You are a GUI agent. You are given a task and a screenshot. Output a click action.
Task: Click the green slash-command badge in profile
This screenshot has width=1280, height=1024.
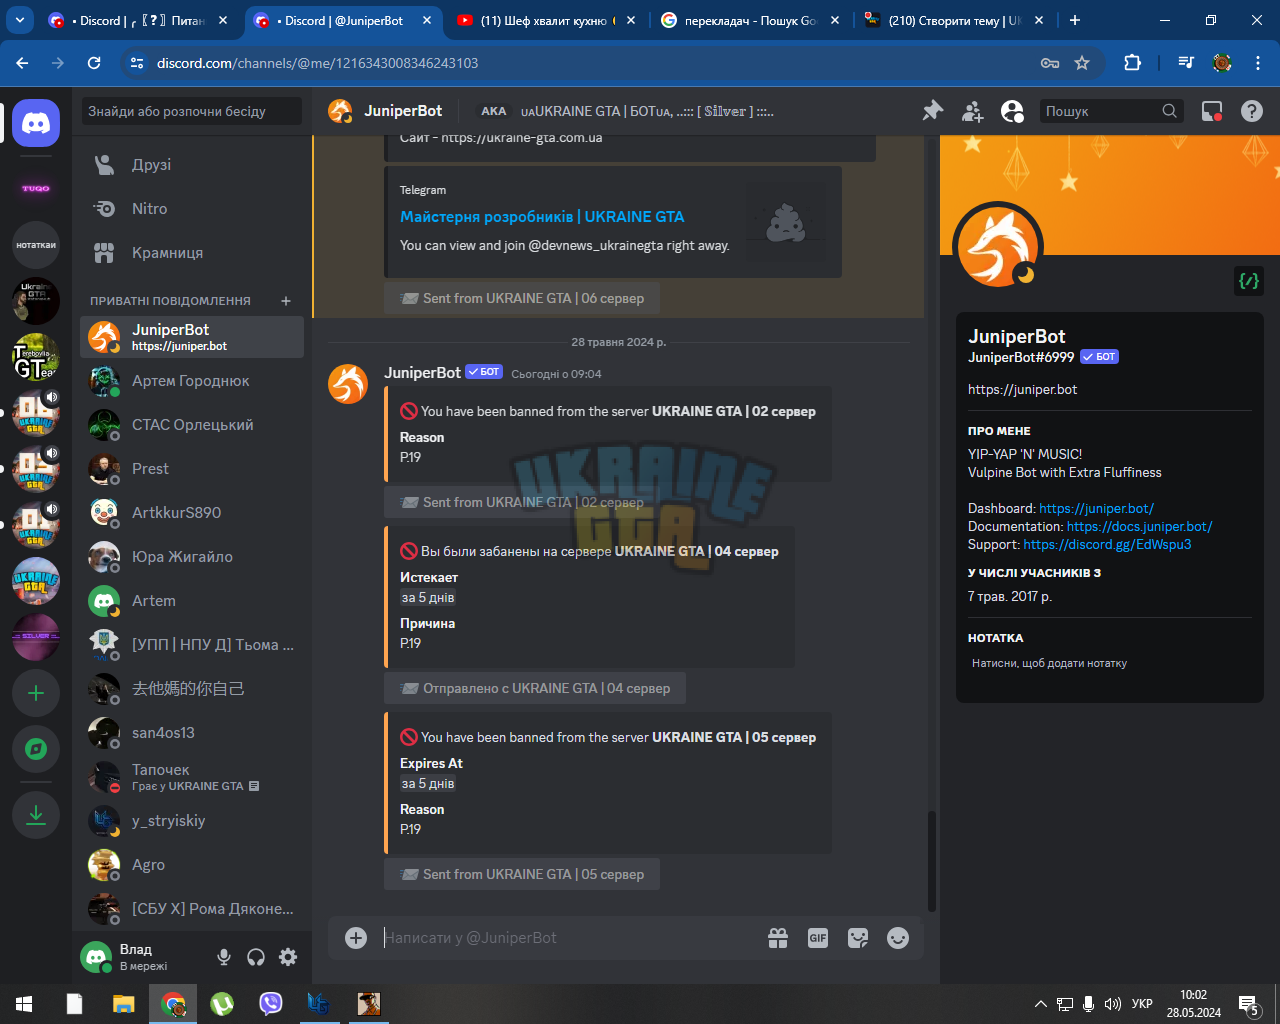pos(1249,281)
